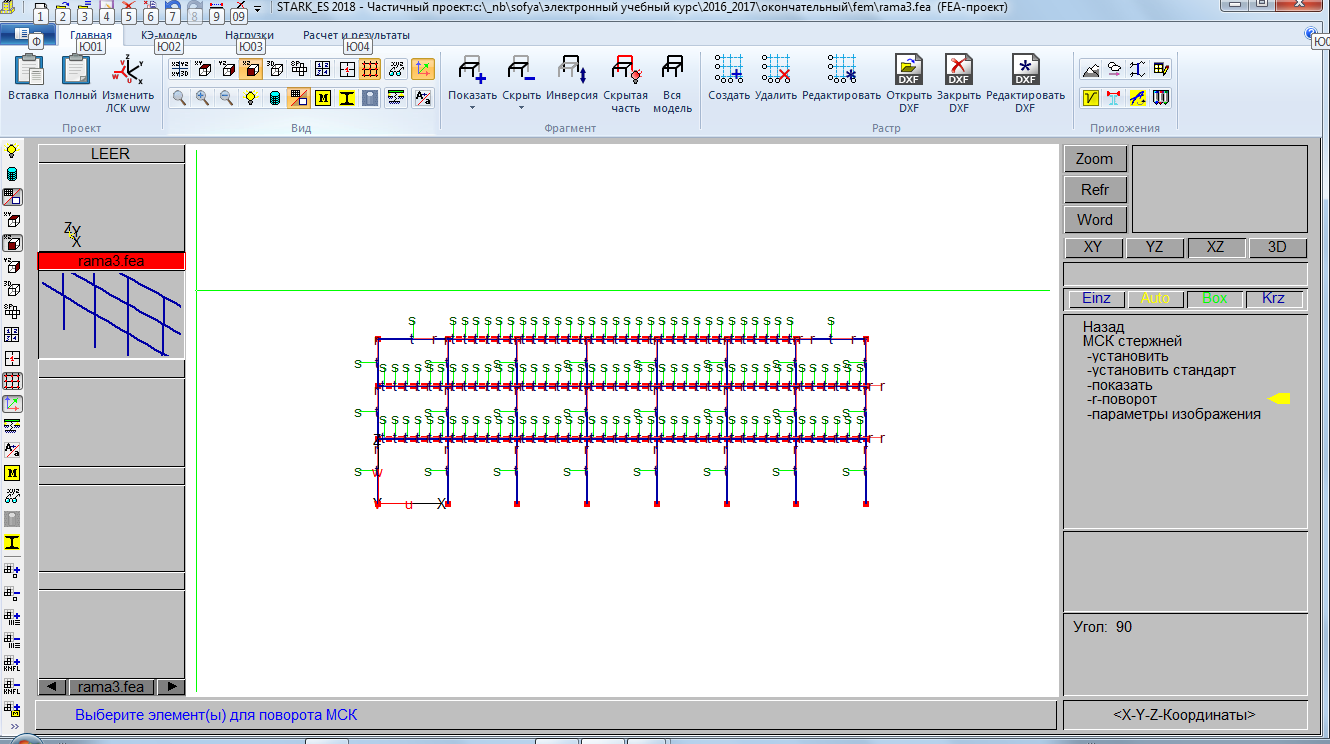The height and width of the screenshot is (744, 1330).
Task: Click right scroll arrow beside rama3.fea tab
Action: [172, 687]
